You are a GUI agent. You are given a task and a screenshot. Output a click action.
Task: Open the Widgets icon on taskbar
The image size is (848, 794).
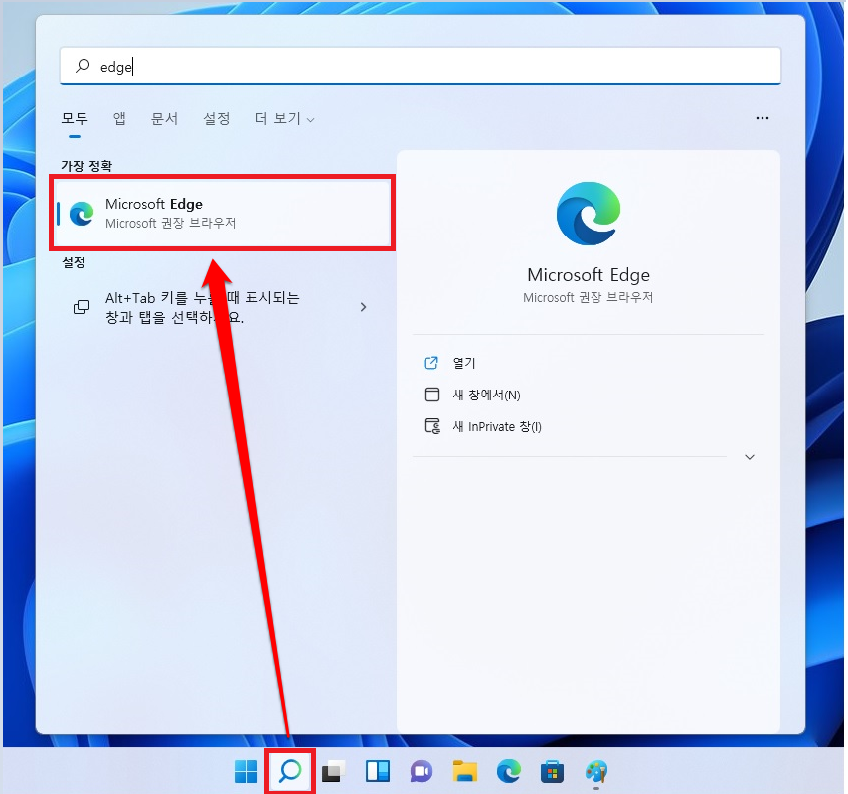click(x=377, y=771)
